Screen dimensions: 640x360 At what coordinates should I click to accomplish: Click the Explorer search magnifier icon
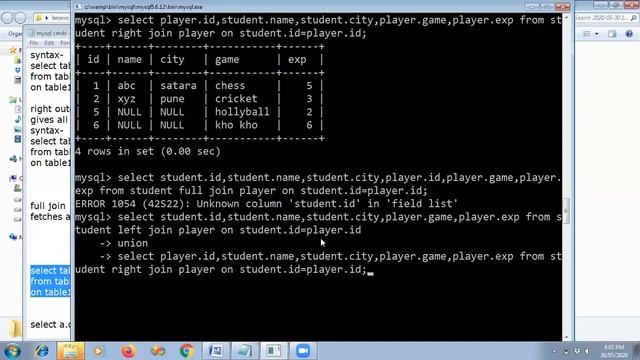click(634, 18)
